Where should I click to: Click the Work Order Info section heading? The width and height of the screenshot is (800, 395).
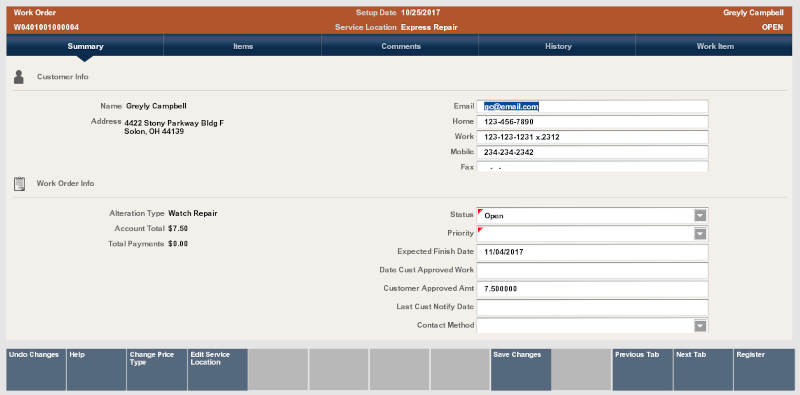click(x=65, y=184)
